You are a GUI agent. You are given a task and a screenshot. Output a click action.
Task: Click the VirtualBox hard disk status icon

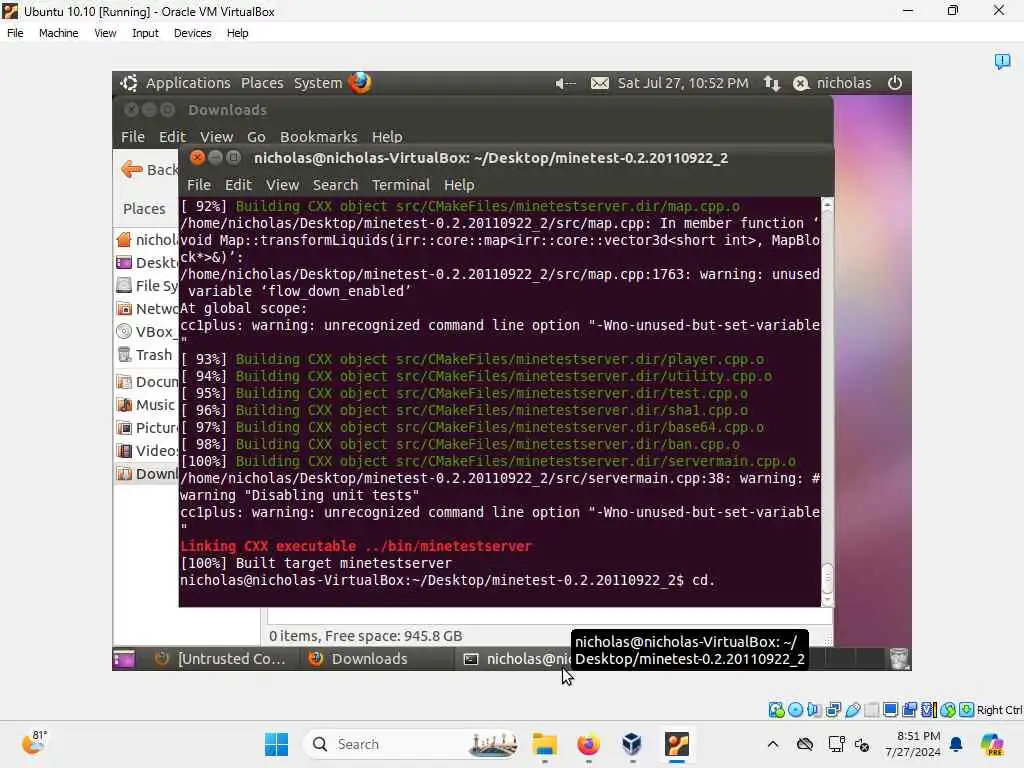click(776, 710)
